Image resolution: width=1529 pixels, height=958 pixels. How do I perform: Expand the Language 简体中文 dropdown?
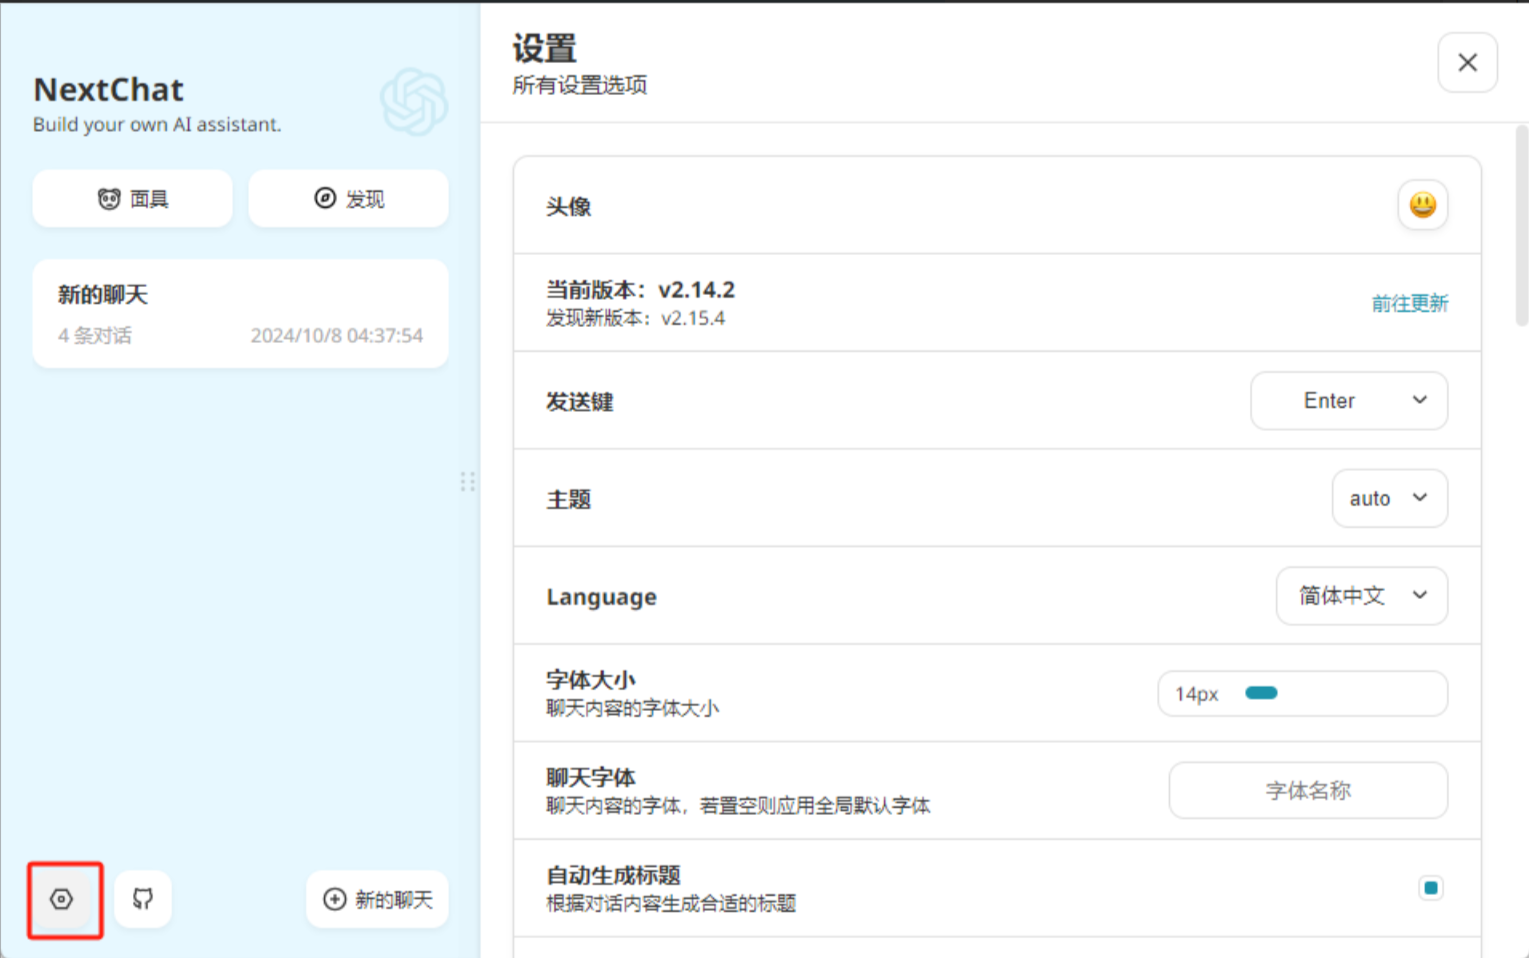[x=1360, y=596]
